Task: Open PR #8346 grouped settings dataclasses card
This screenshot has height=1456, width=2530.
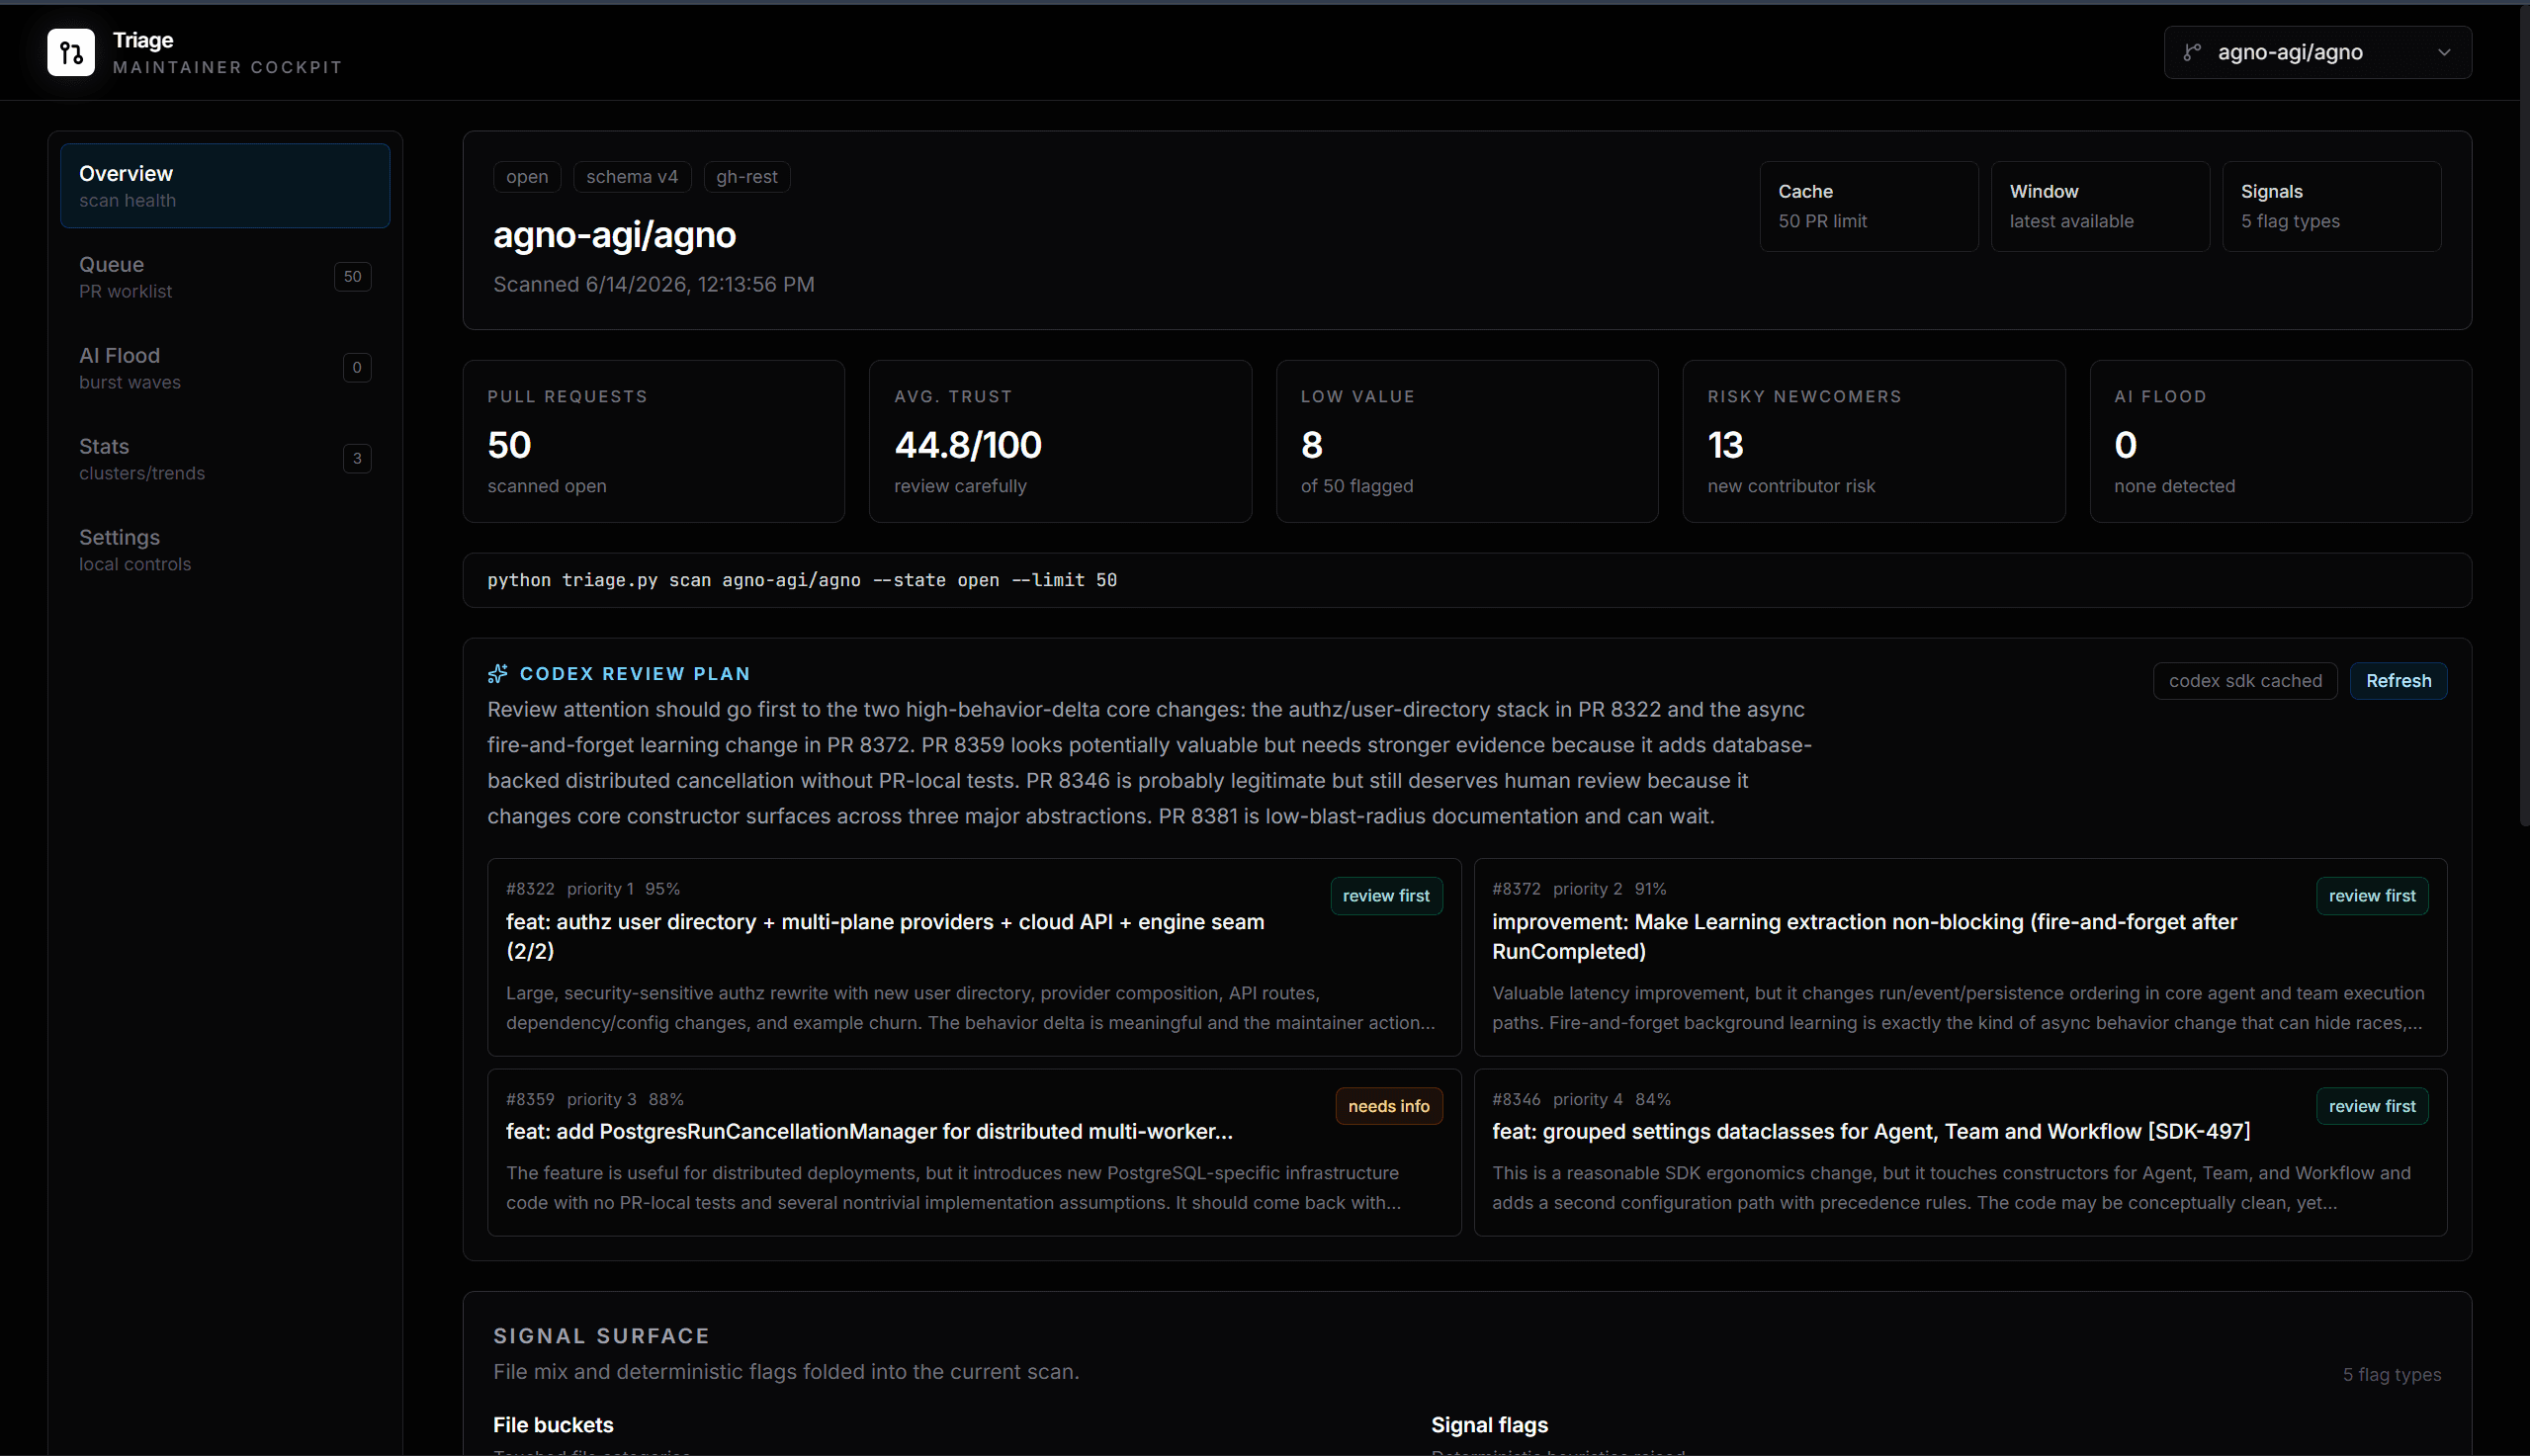Action: coord(1960,1152)
